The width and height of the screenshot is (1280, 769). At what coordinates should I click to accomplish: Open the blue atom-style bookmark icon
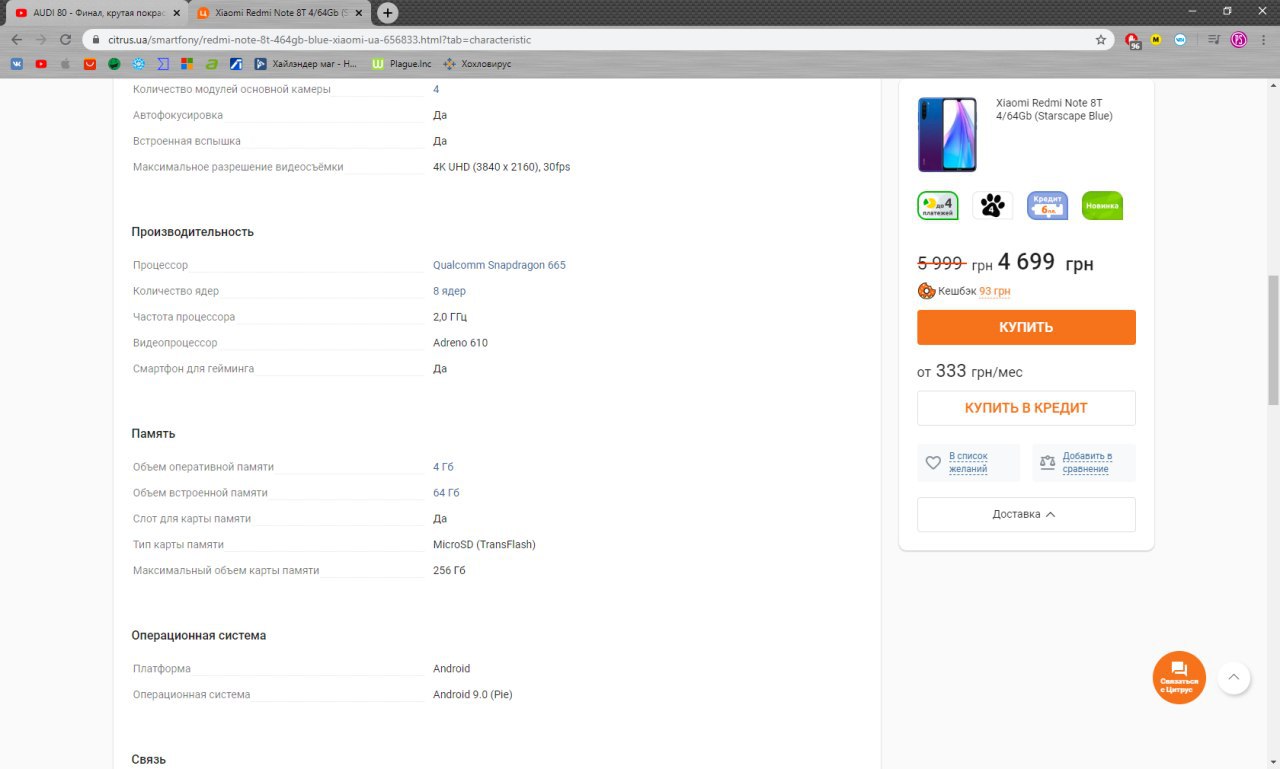click(138, 64)
